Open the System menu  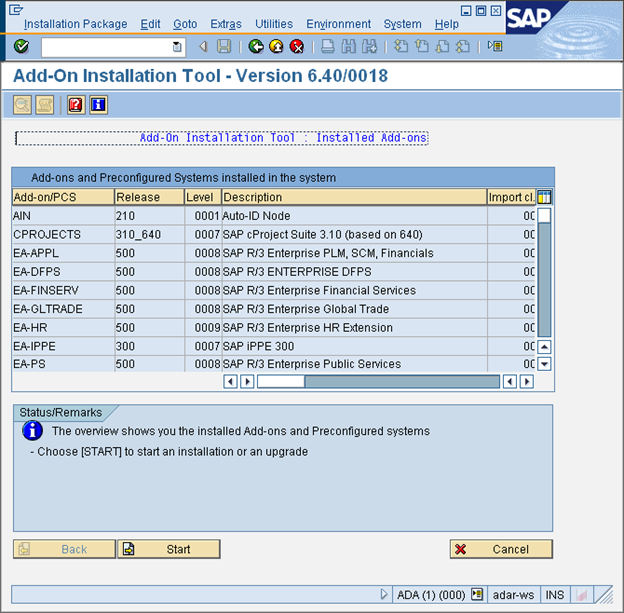click(402, 24)
